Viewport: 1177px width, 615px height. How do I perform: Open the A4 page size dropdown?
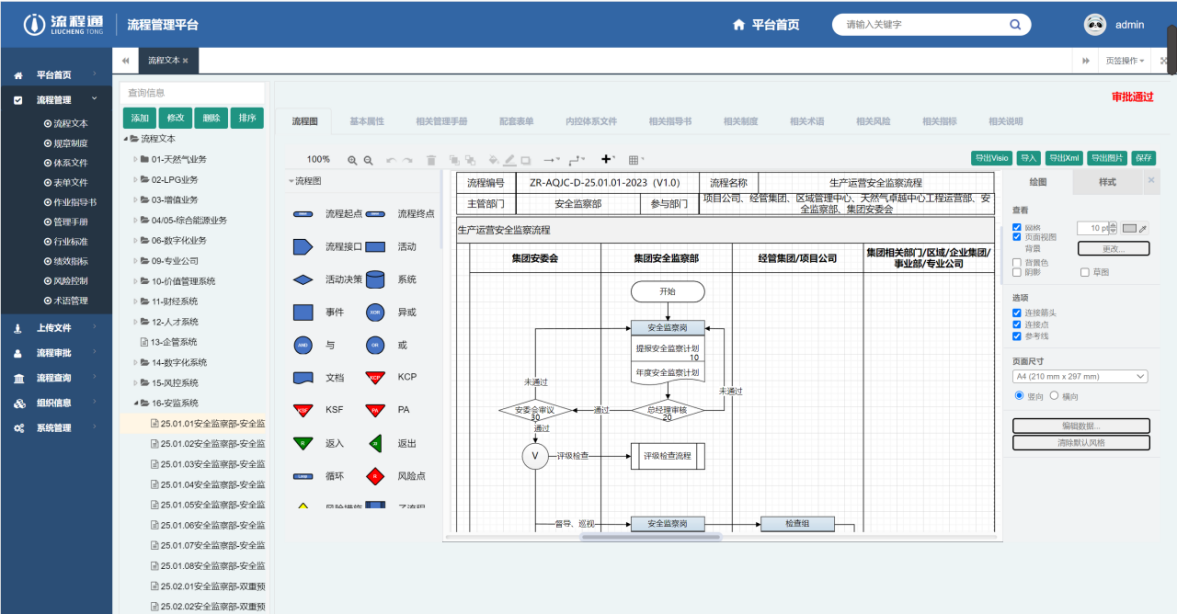1080,377
